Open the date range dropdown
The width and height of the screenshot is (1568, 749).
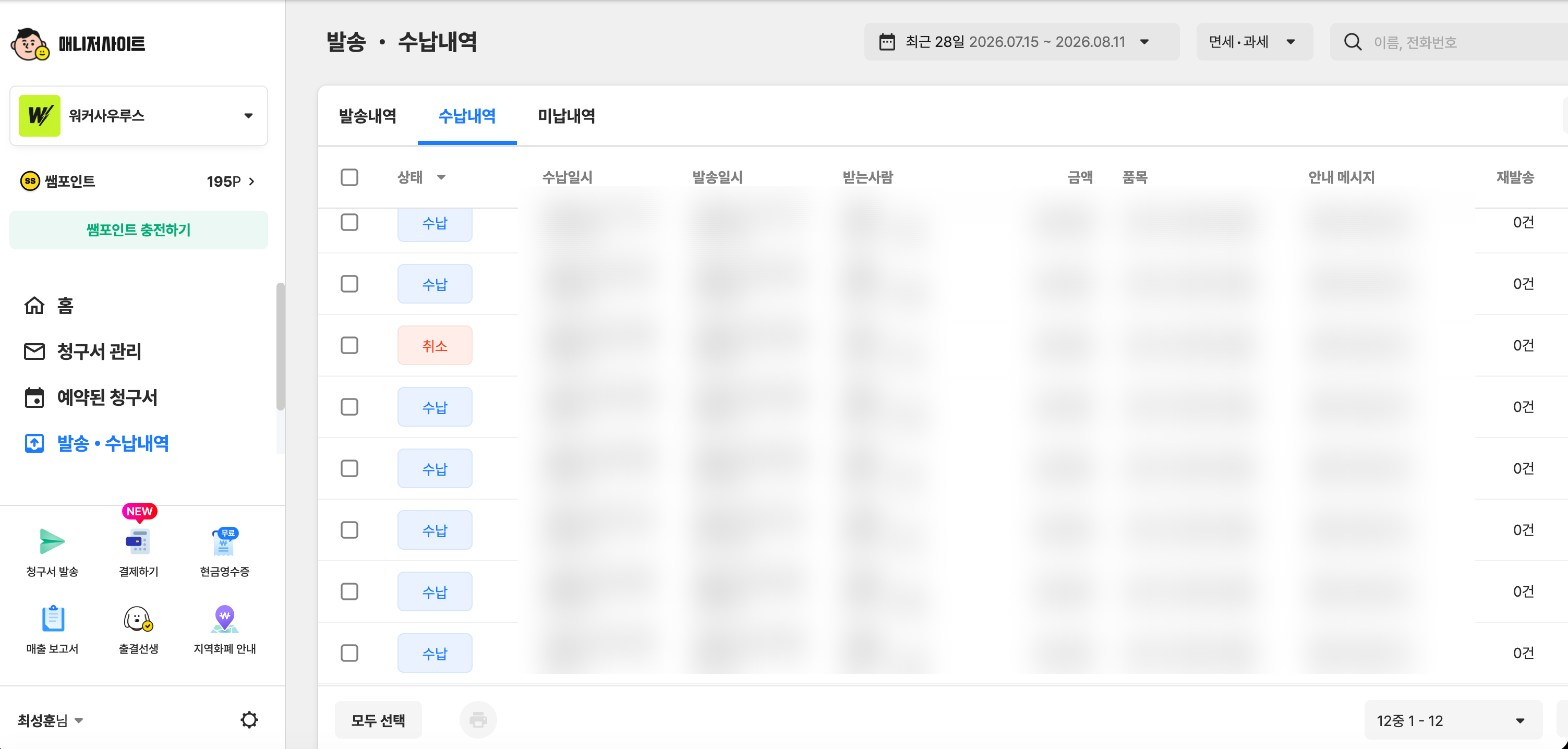click(x=1022, y=42)
